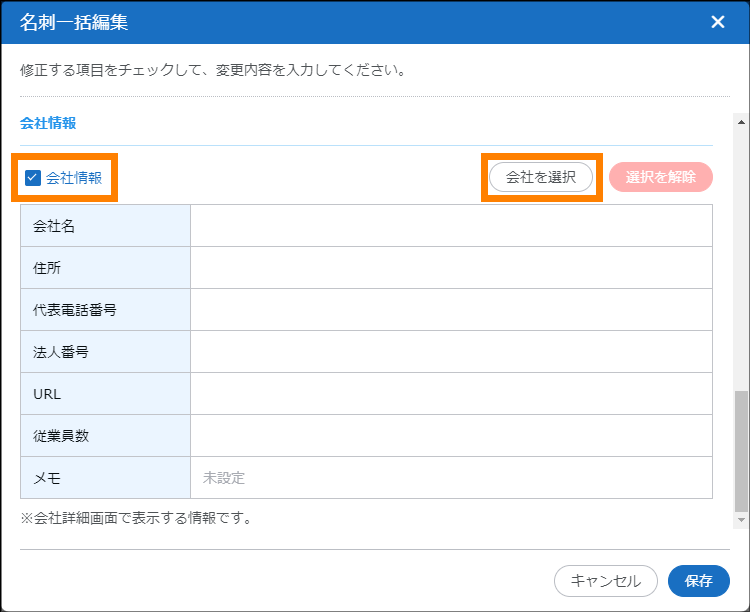Click the dialog's vertical scrollbar thumb
Viewport: 750px width, 612px height.
click(740, 450)
